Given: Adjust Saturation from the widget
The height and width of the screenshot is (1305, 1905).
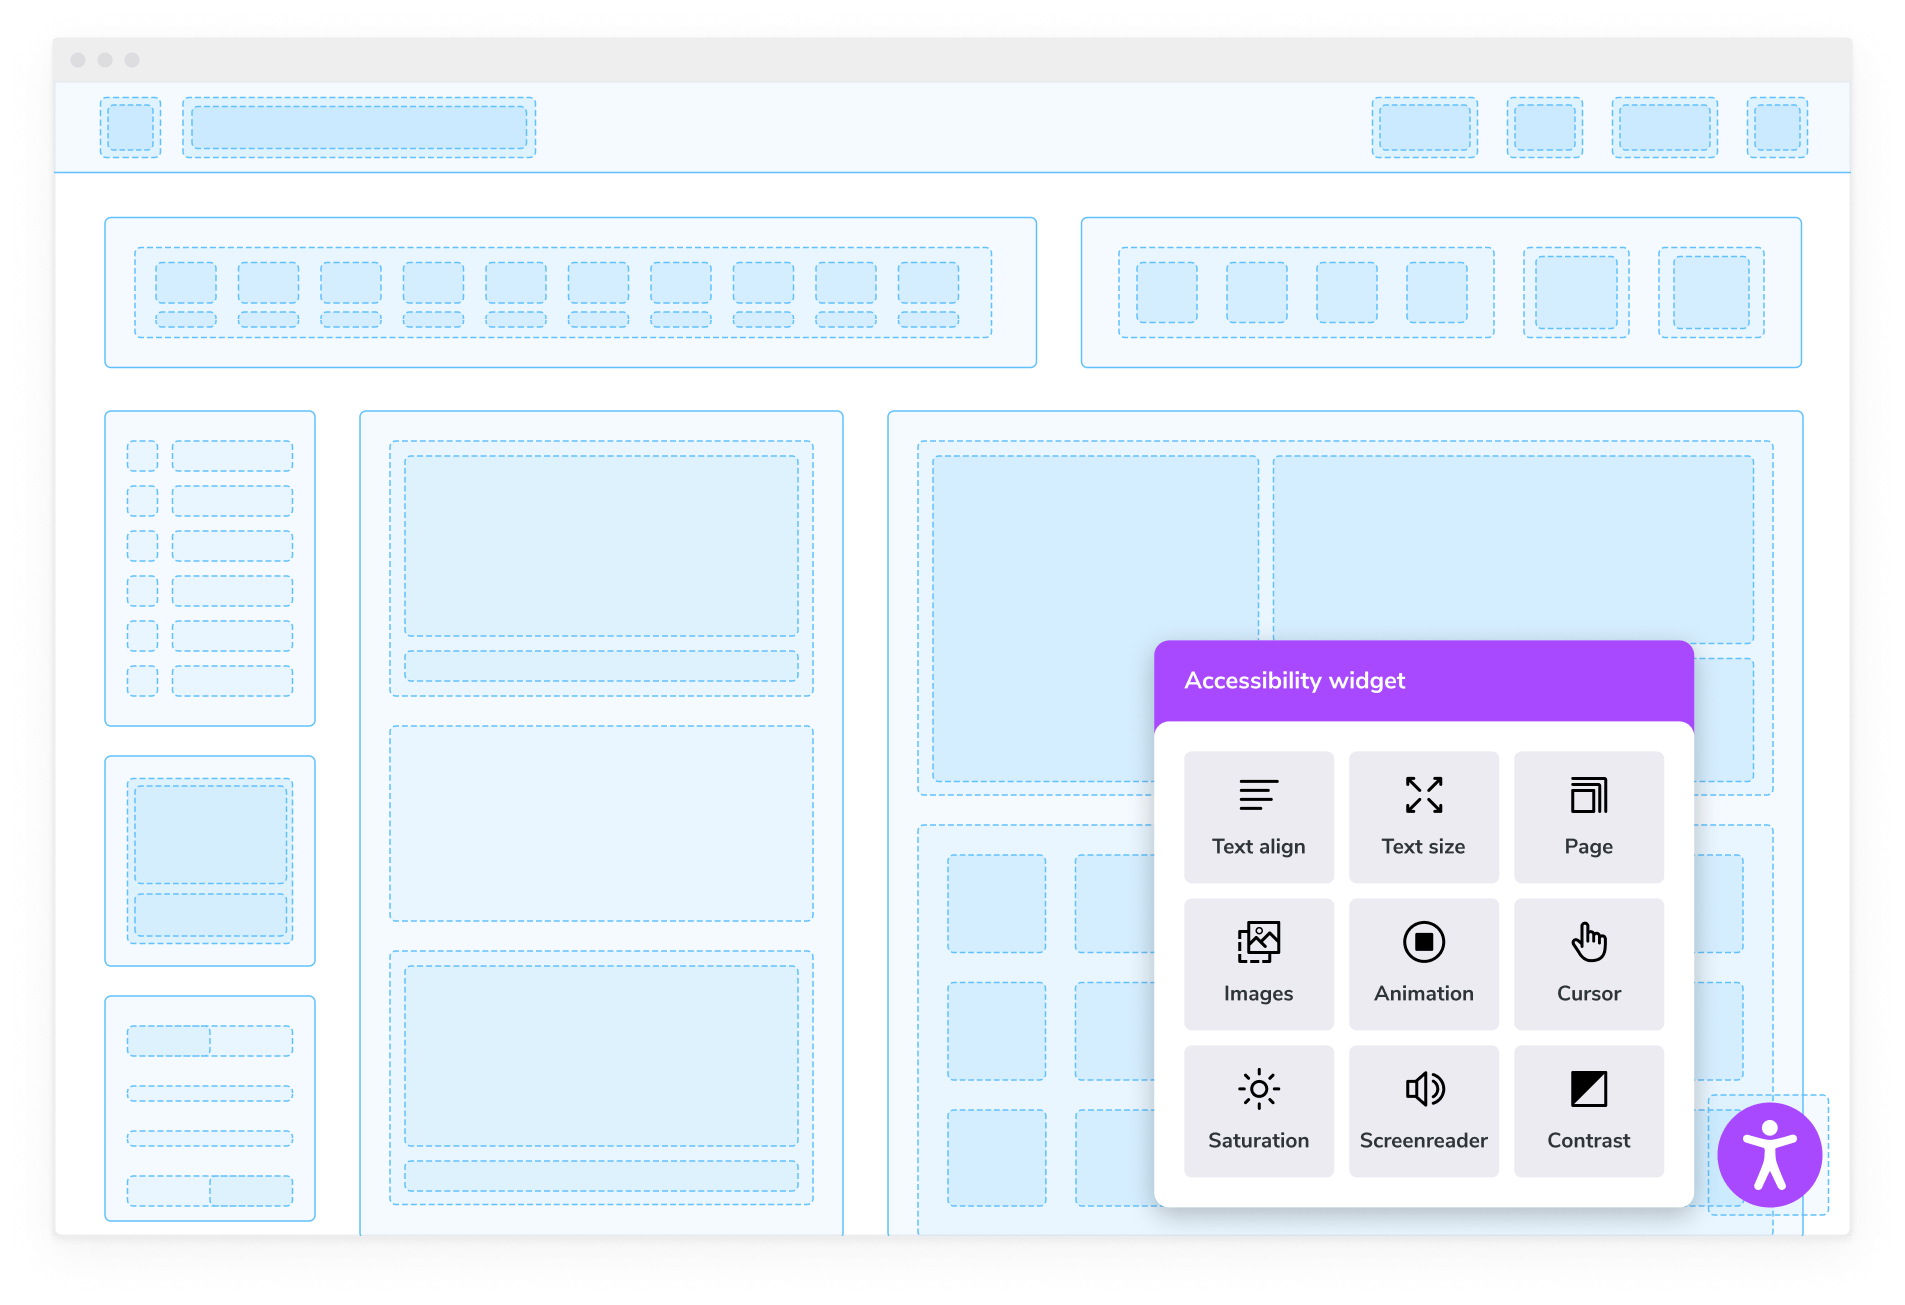Looking at the screenshot, I should click(x=1258, y=1111).
